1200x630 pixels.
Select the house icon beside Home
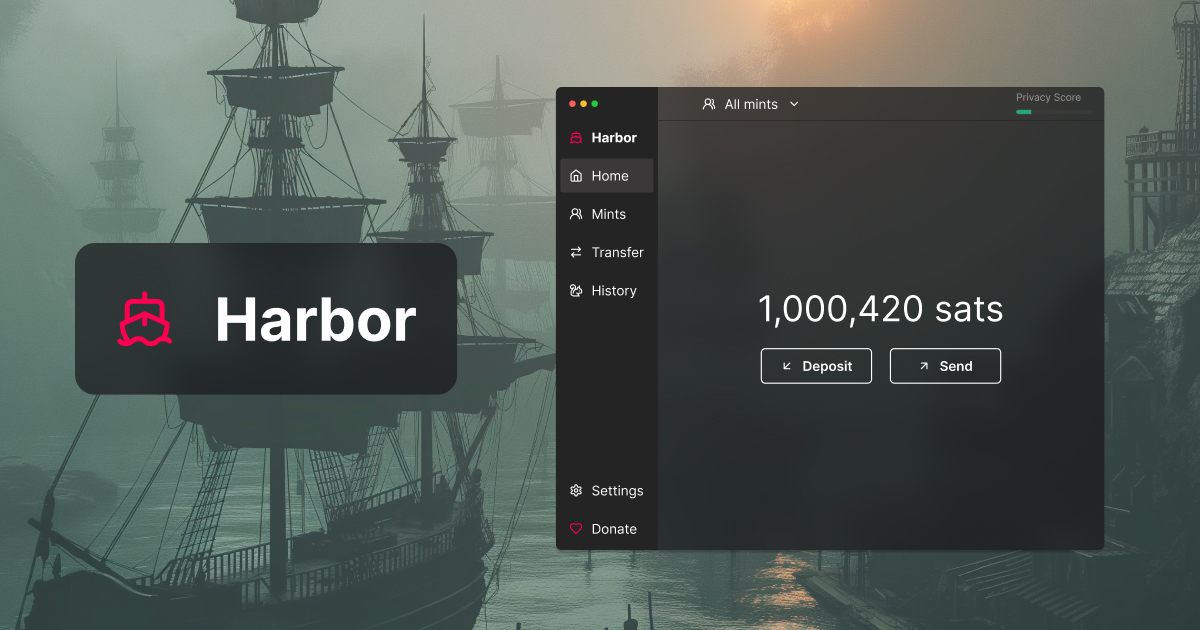[x=576, y=175]
